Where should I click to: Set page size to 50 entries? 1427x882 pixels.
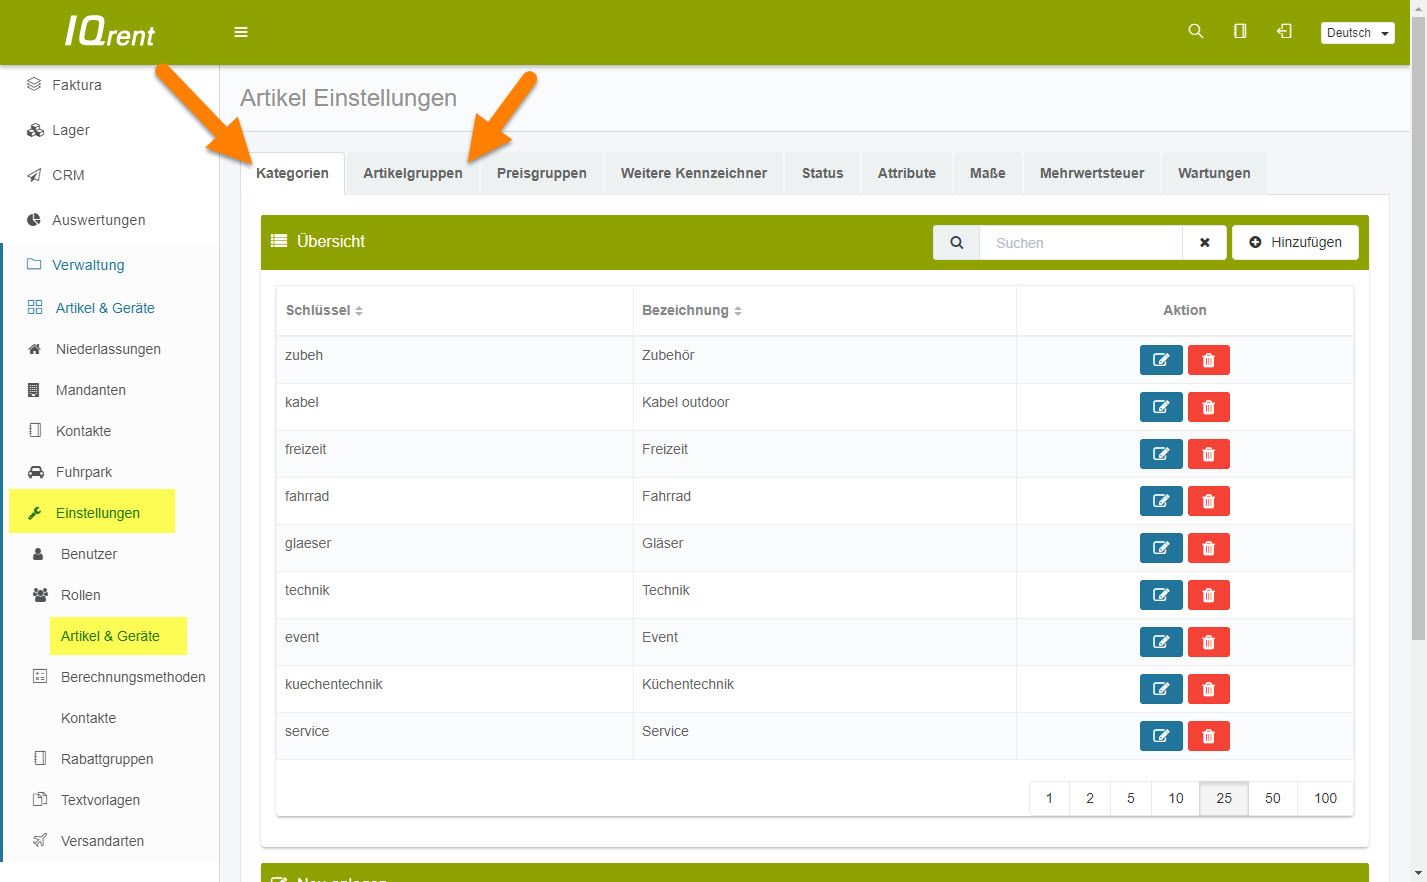point(1272,798)
